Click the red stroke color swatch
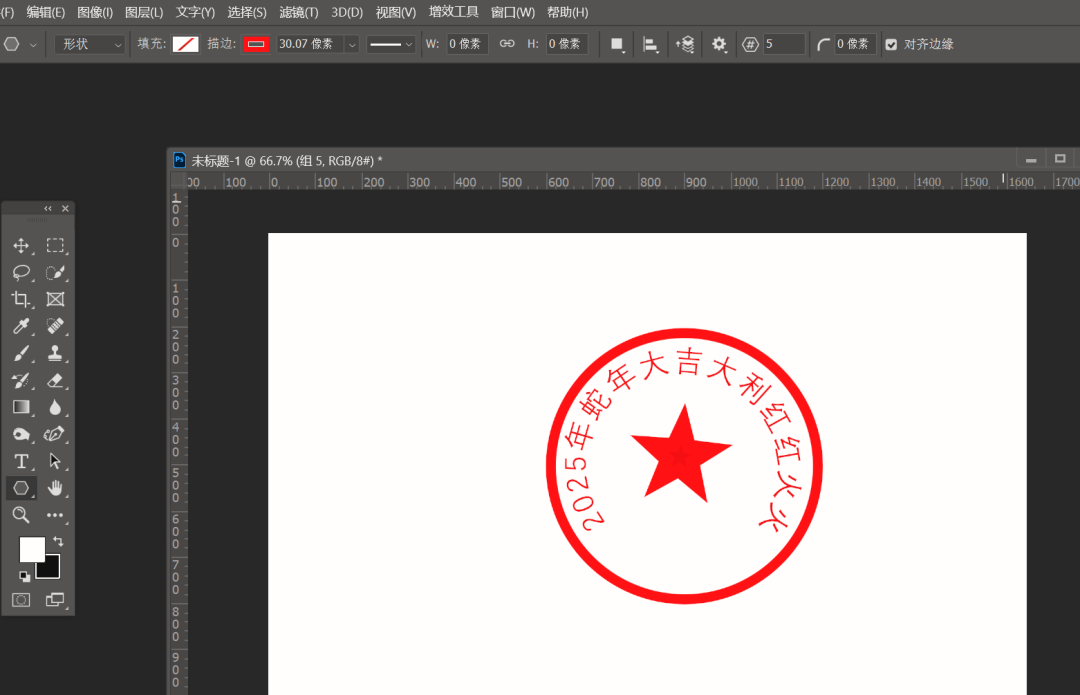This screenshot has width=1080, height=695. 256,45
